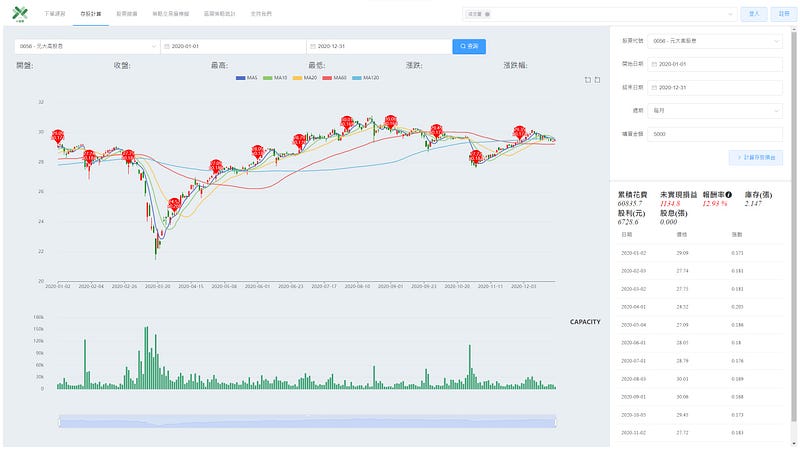
Task: Click the info icon beside 報酬率
Action: [729, 194]
